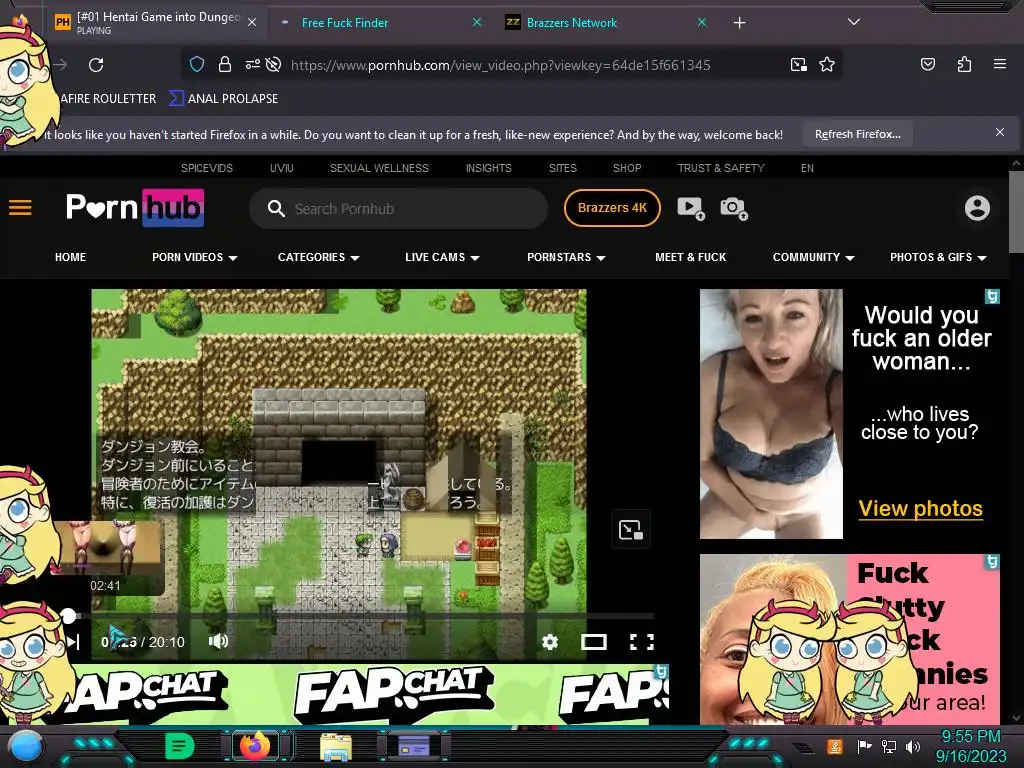Open the SHOP top link
The width and height of the screenshot is (1024, 768).
627,168
